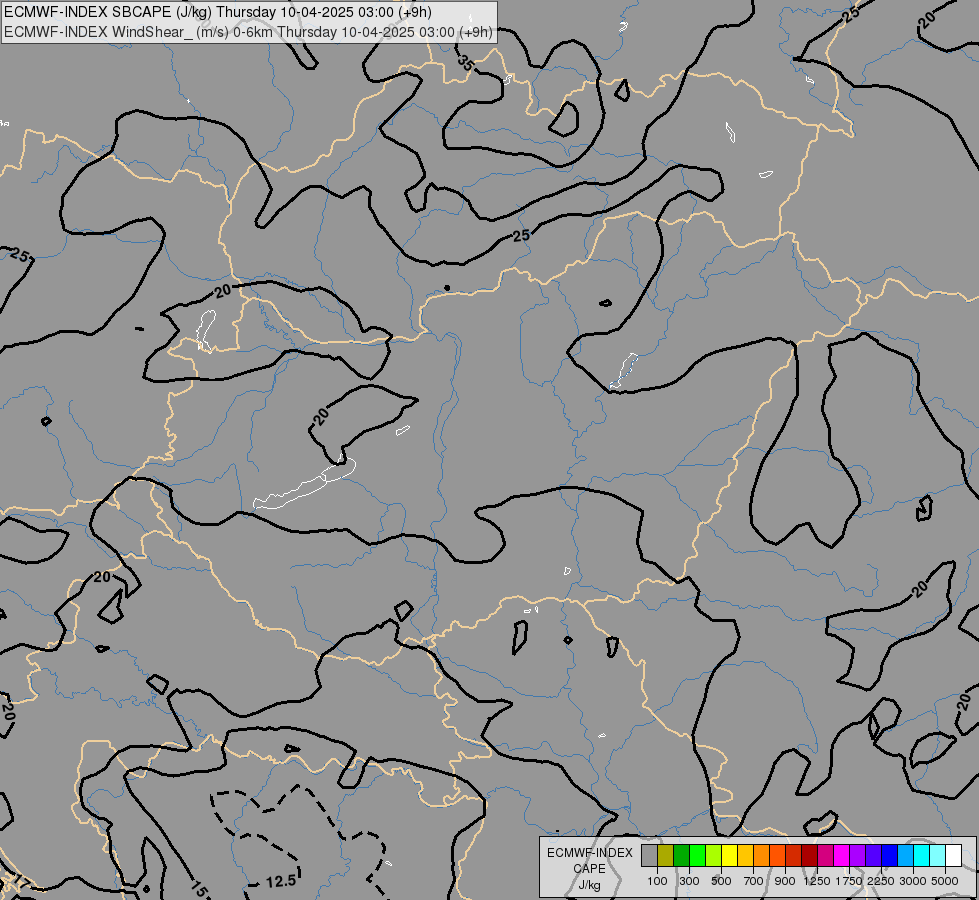Select the gray CAPE legend swatch

[x=649, y=855]
